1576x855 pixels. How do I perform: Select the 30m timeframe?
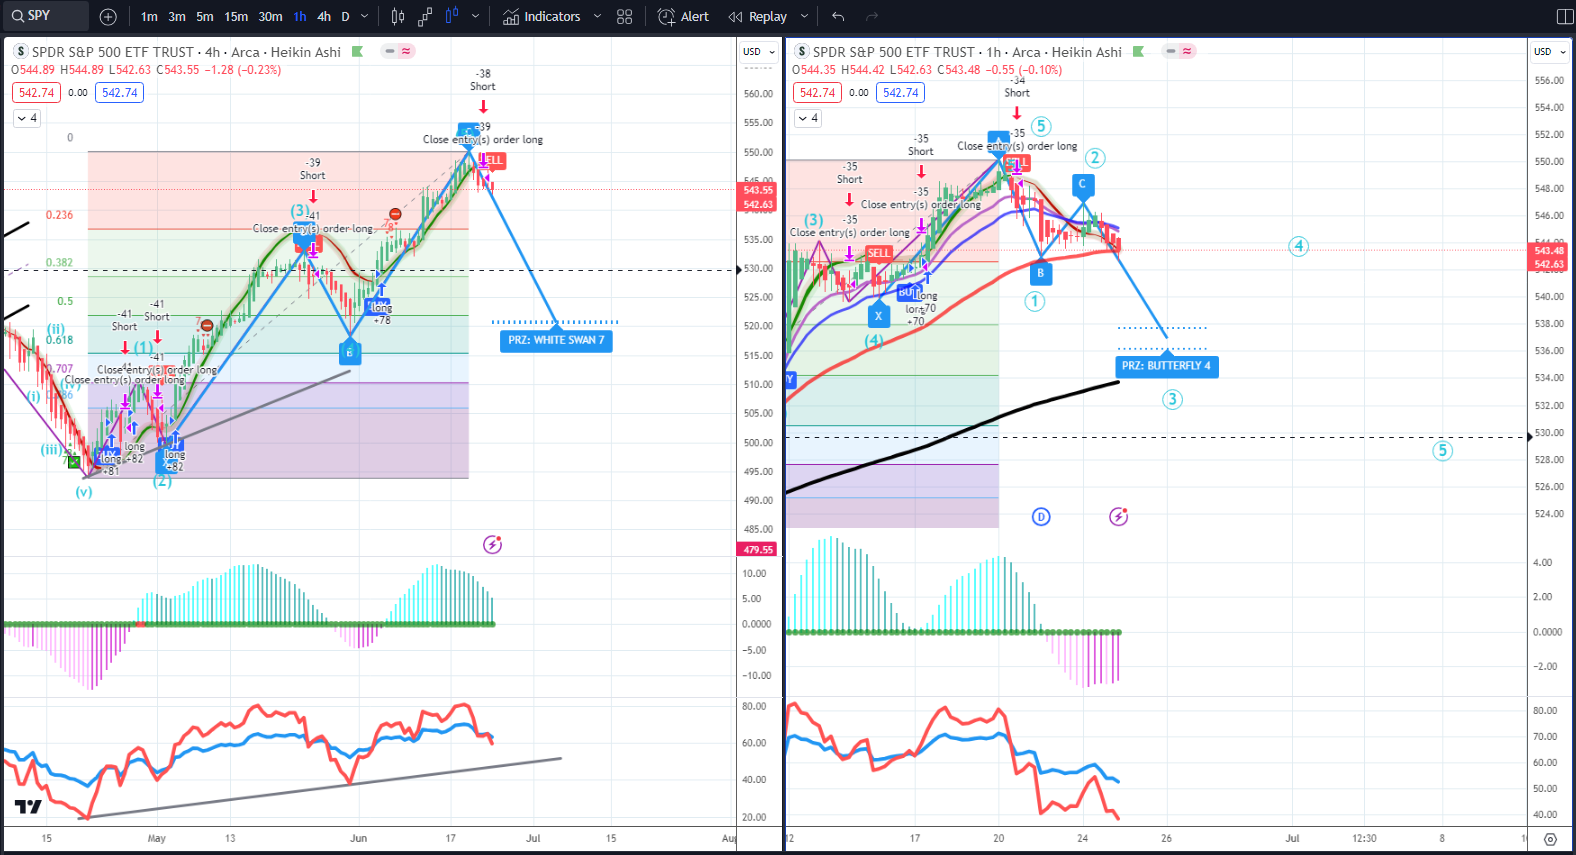tap(270, 16)
